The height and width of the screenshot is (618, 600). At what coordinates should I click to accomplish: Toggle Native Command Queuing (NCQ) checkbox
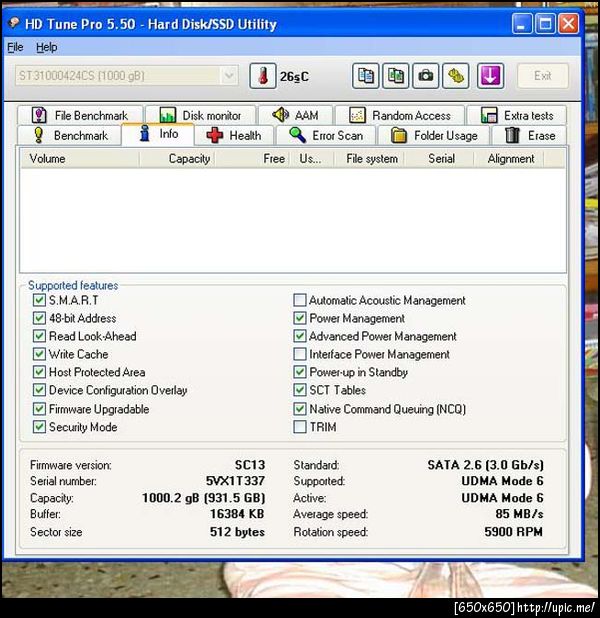[300, 408]
